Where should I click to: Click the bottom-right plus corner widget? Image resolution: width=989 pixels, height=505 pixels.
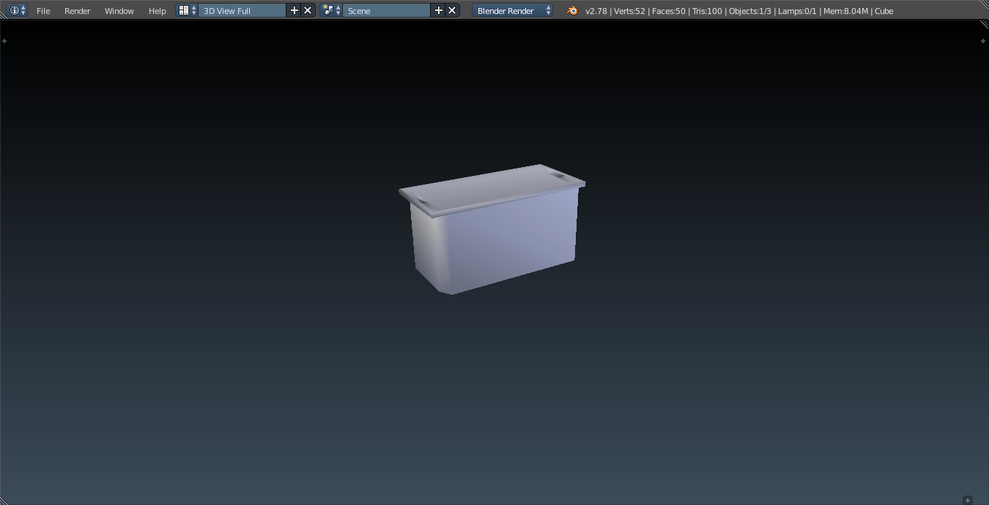coord(967,499)
